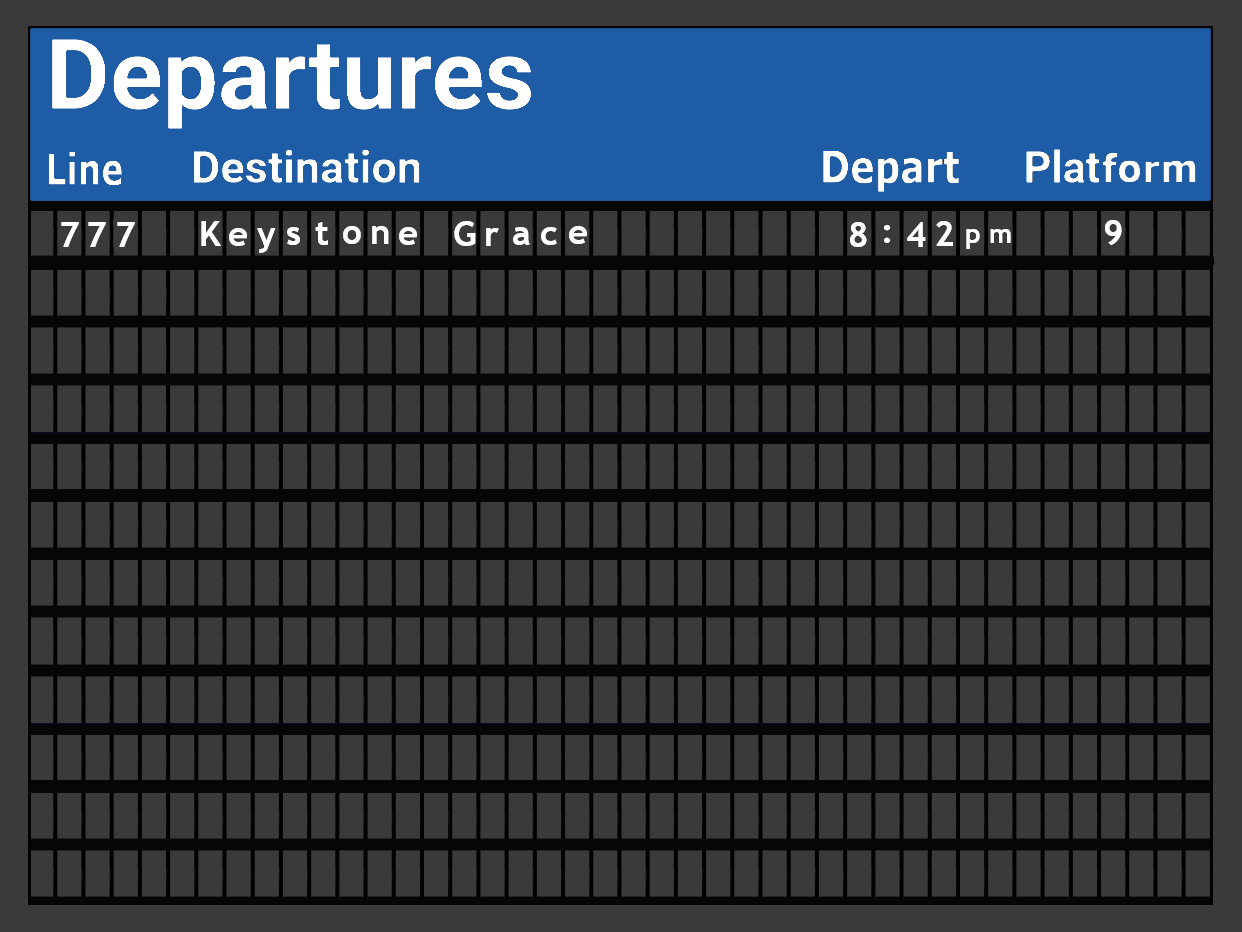The image size is (1242, 932).
Task: Click the colon in 8:42pm
Action: pyautogui.click(x=887, y=236)
